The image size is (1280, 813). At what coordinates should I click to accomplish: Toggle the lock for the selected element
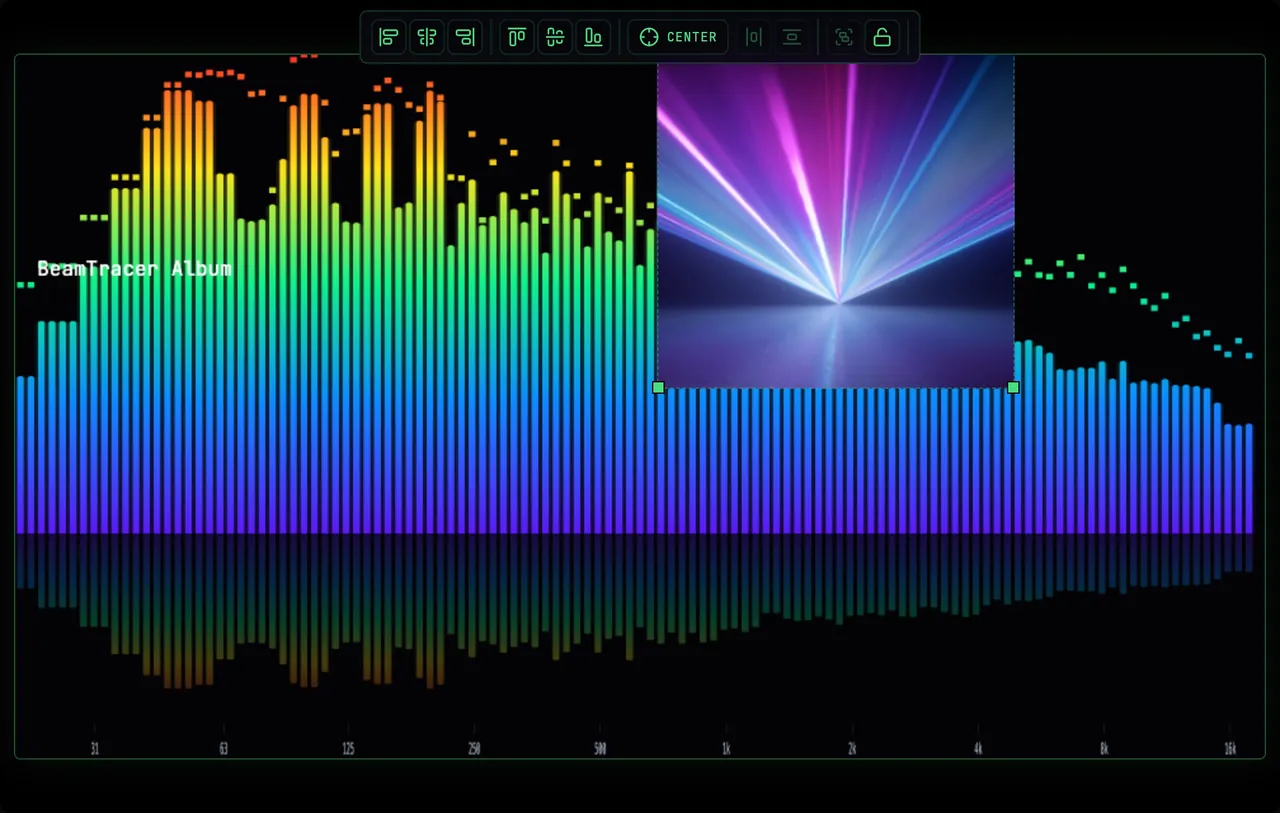882,37
